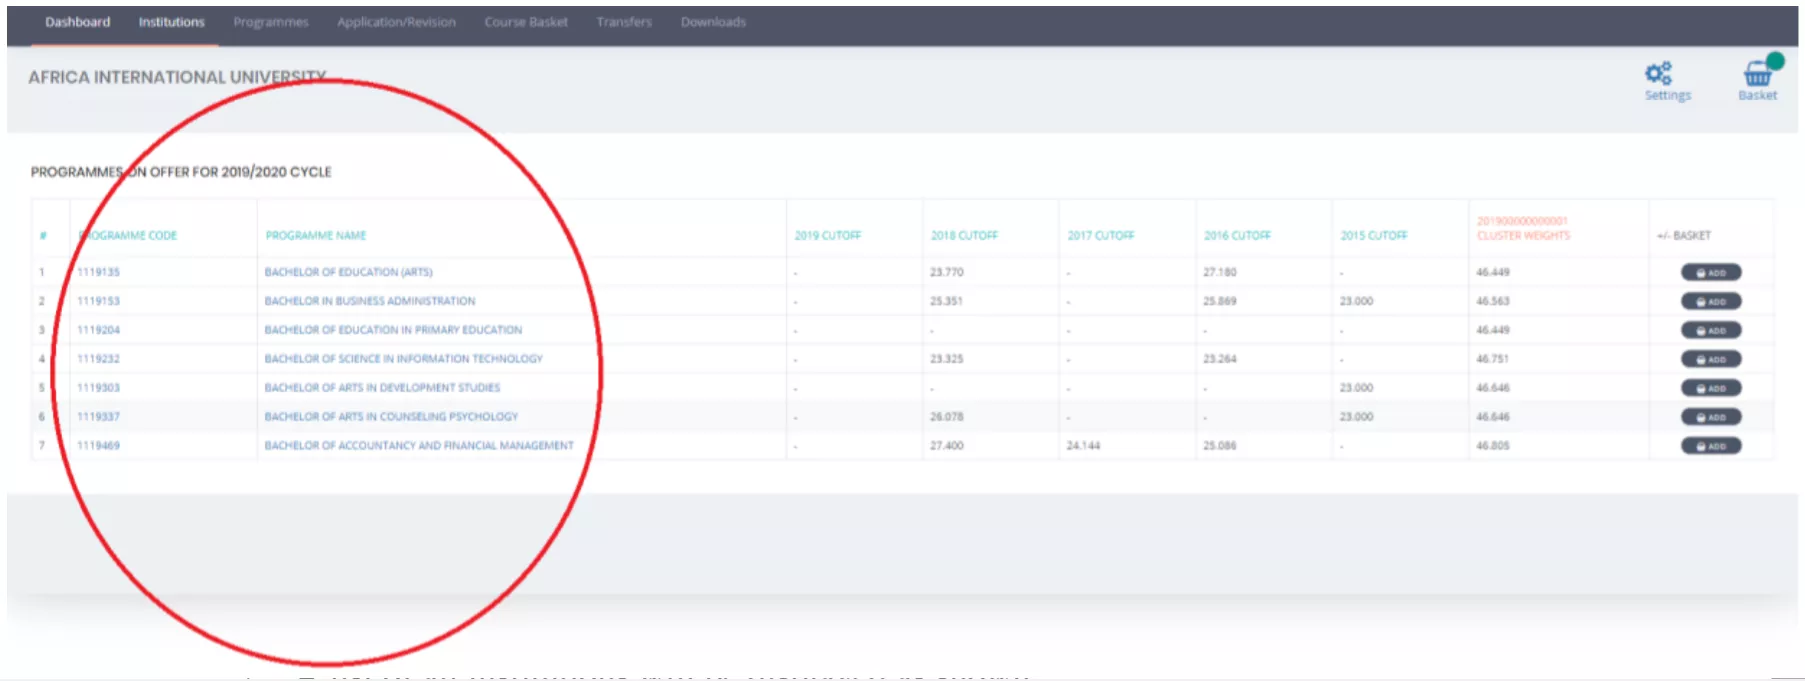Sort by 2018 Cutoff column header
The image size is (1805, 681).
tap(964, 236)
